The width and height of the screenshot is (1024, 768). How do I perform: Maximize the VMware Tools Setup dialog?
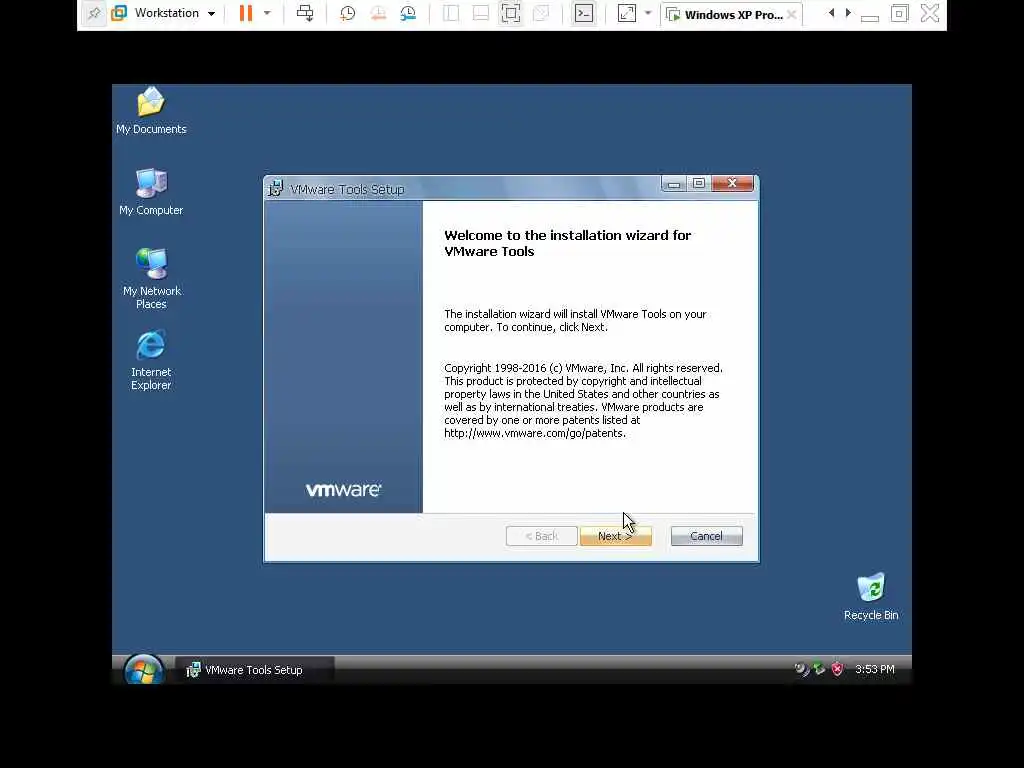pyautogui.click(x=699, y=184)
